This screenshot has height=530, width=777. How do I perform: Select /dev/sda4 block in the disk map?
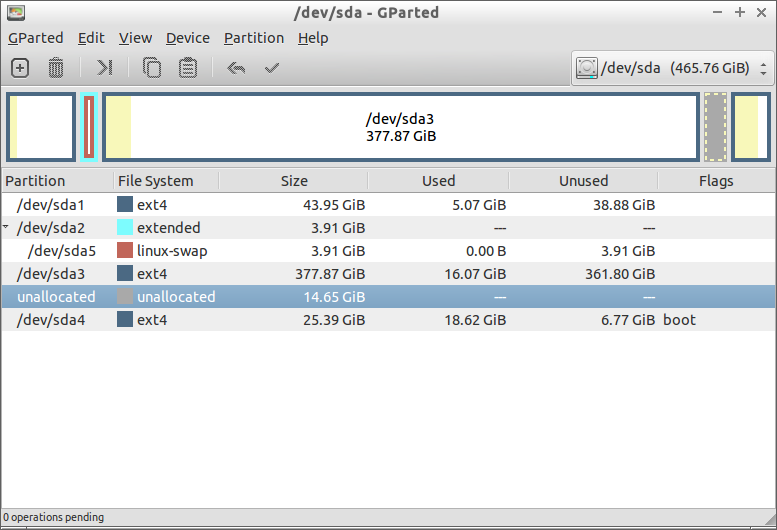[x=751, y=127]
